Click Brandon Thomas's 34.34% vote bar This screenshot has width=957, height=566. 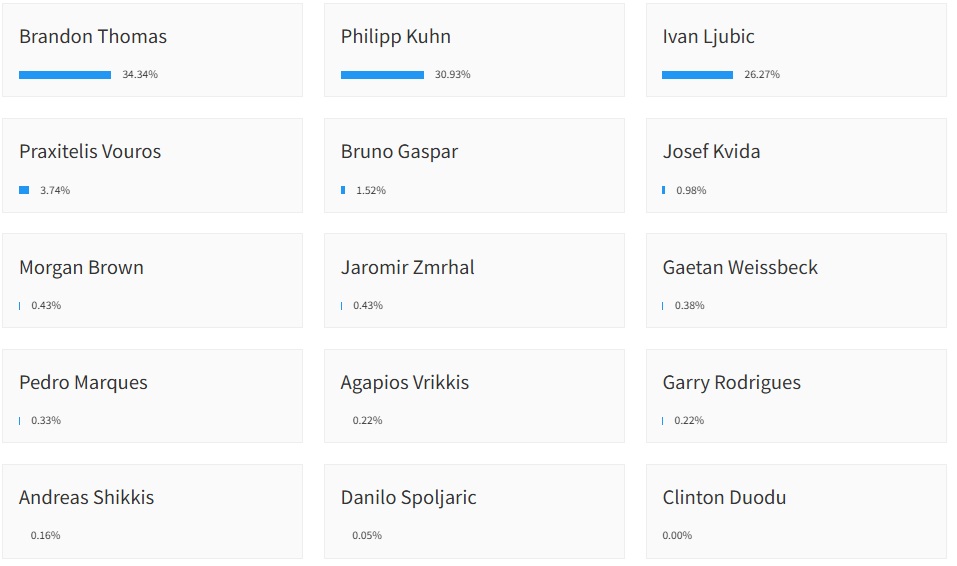tap(65, 75)
